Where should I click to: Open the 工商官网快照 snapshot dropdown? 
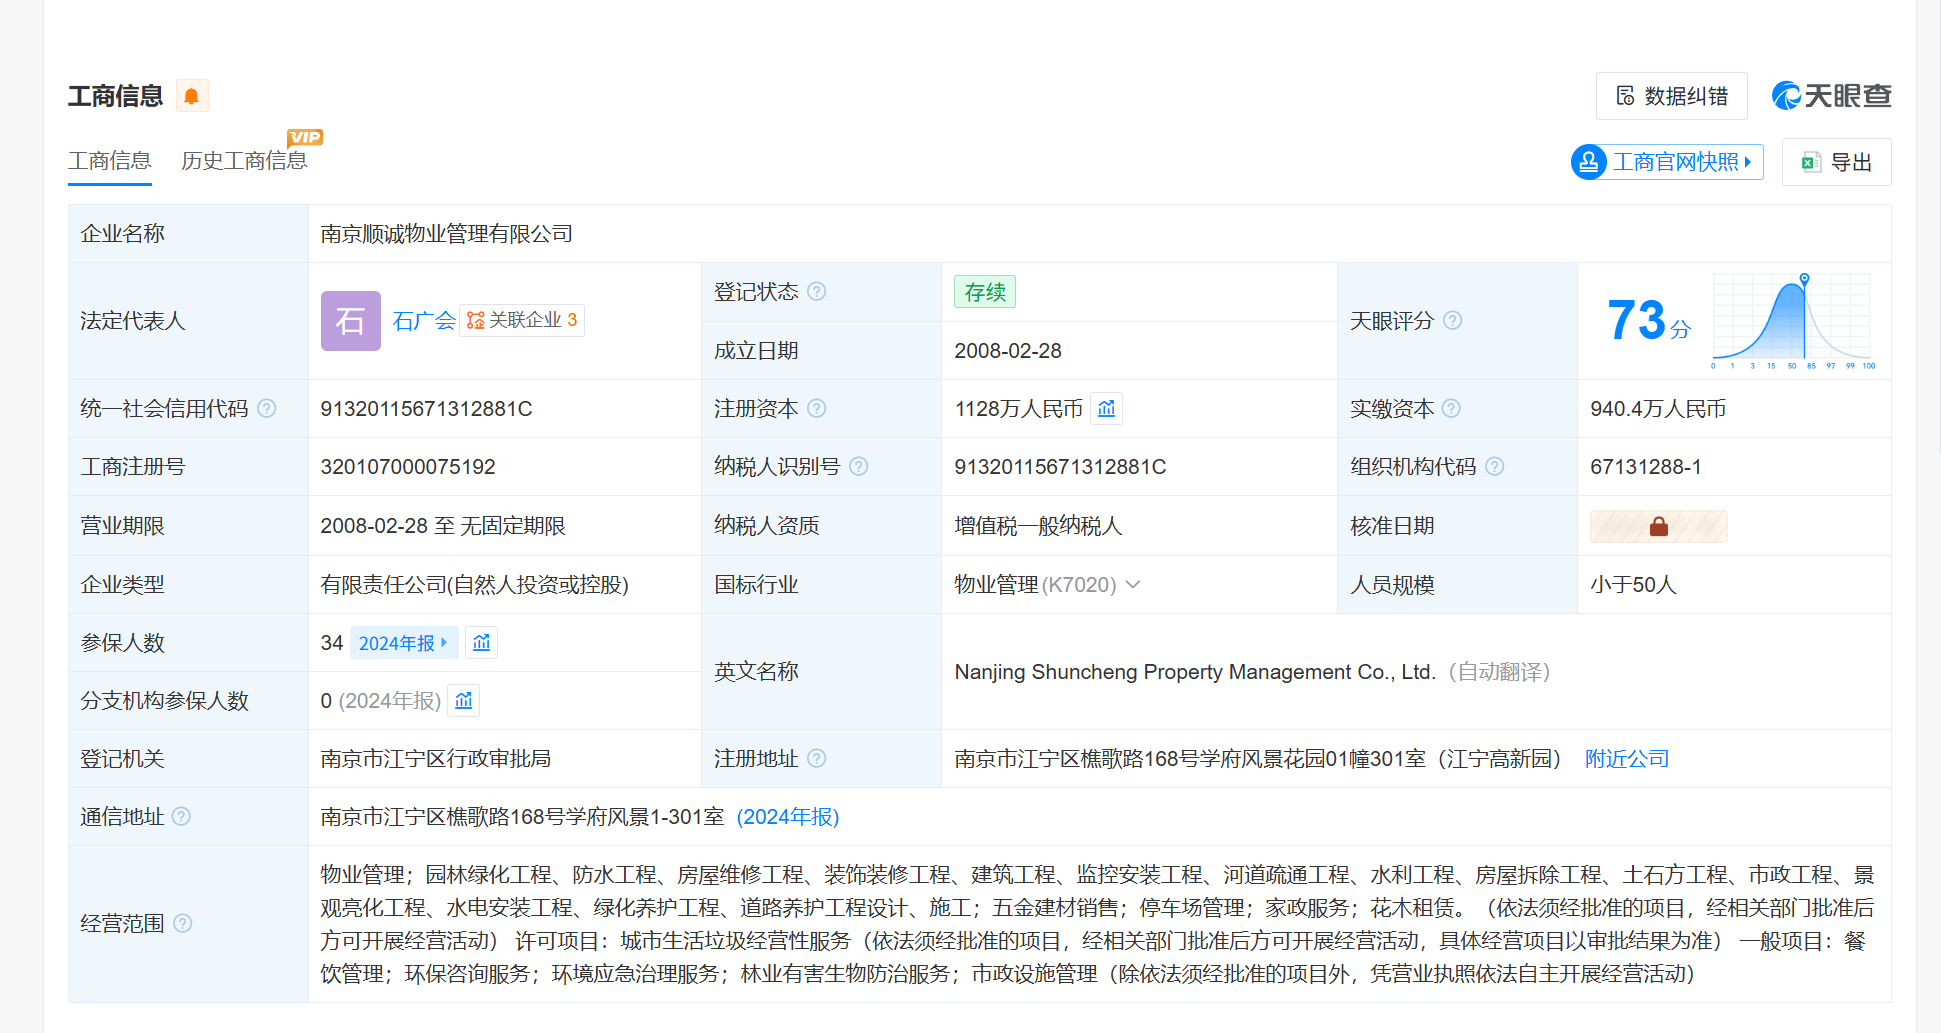pyautogui.click(x=1667, y=162)
